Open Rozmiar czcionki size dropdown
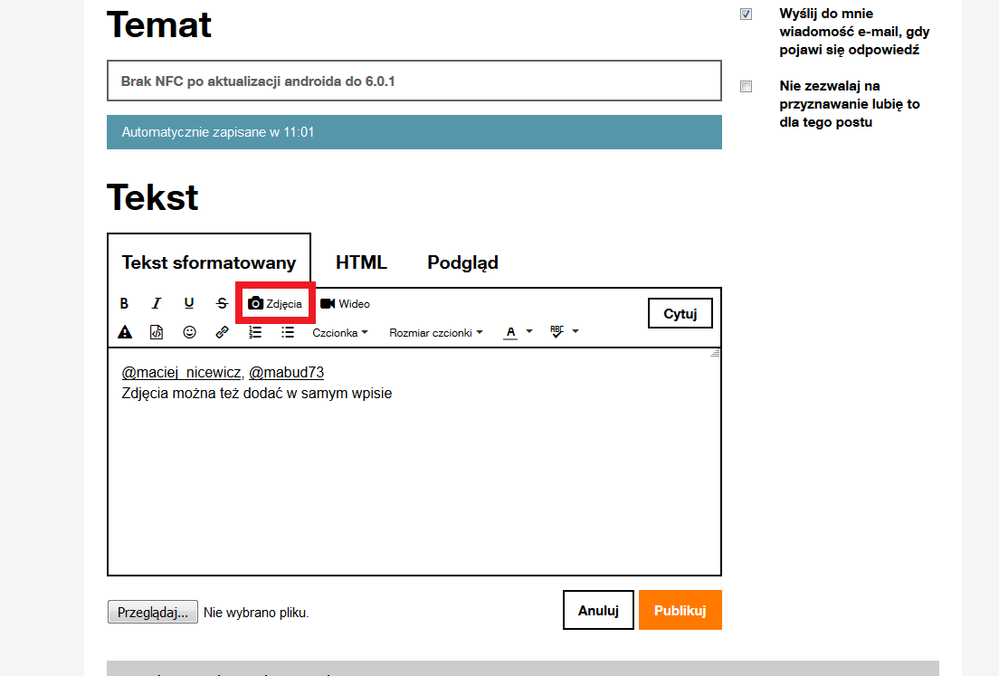The height and width of the screenshot is (676, 999). 436,333
